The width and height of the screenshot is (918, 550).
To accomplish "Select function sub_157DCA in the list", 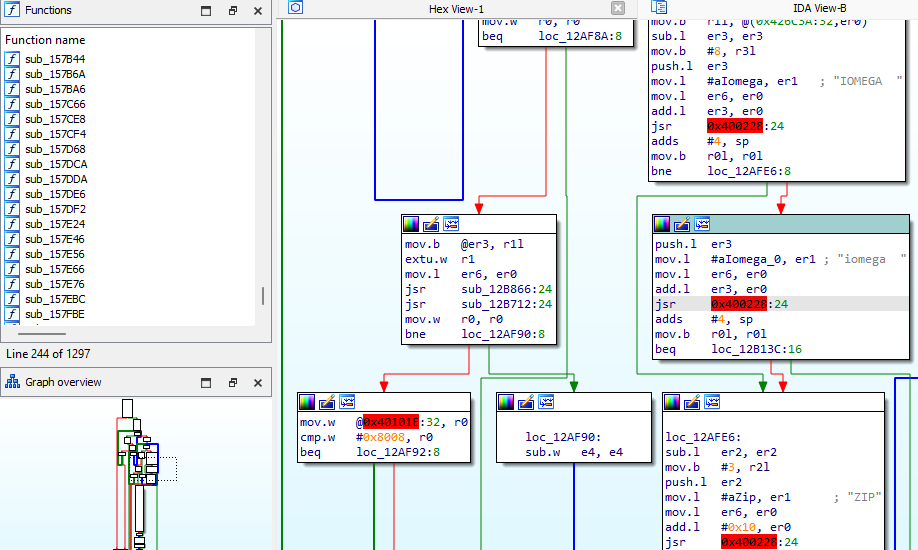I will click(56, 164).
